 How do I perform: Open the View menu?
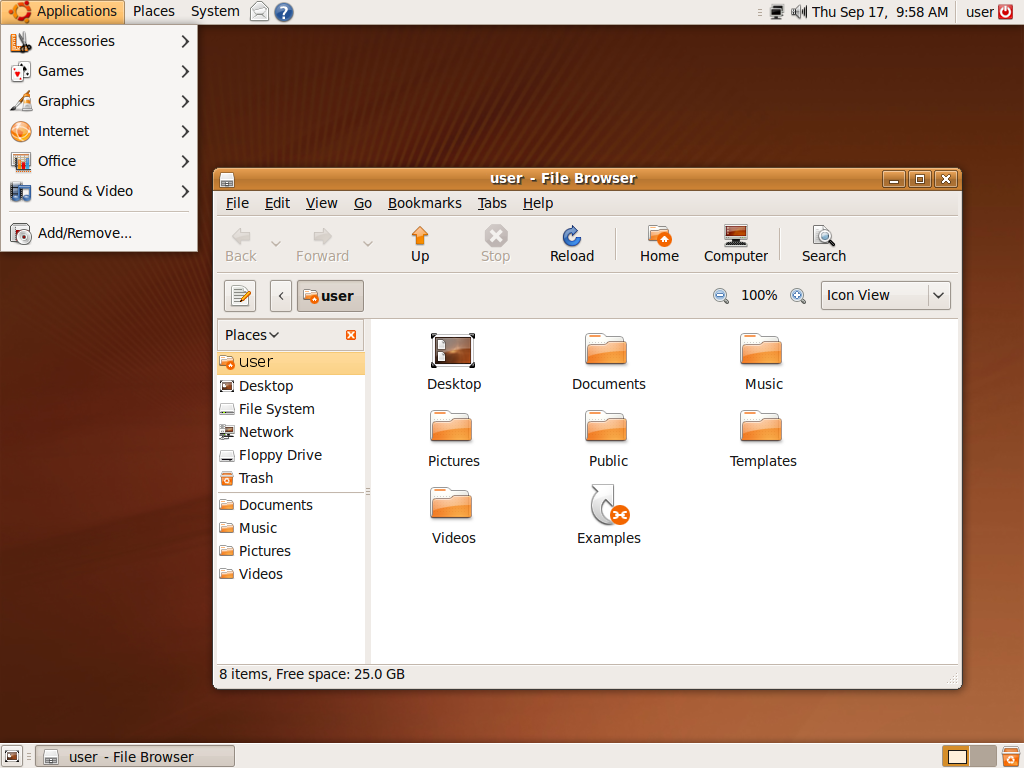pos(321,203)
